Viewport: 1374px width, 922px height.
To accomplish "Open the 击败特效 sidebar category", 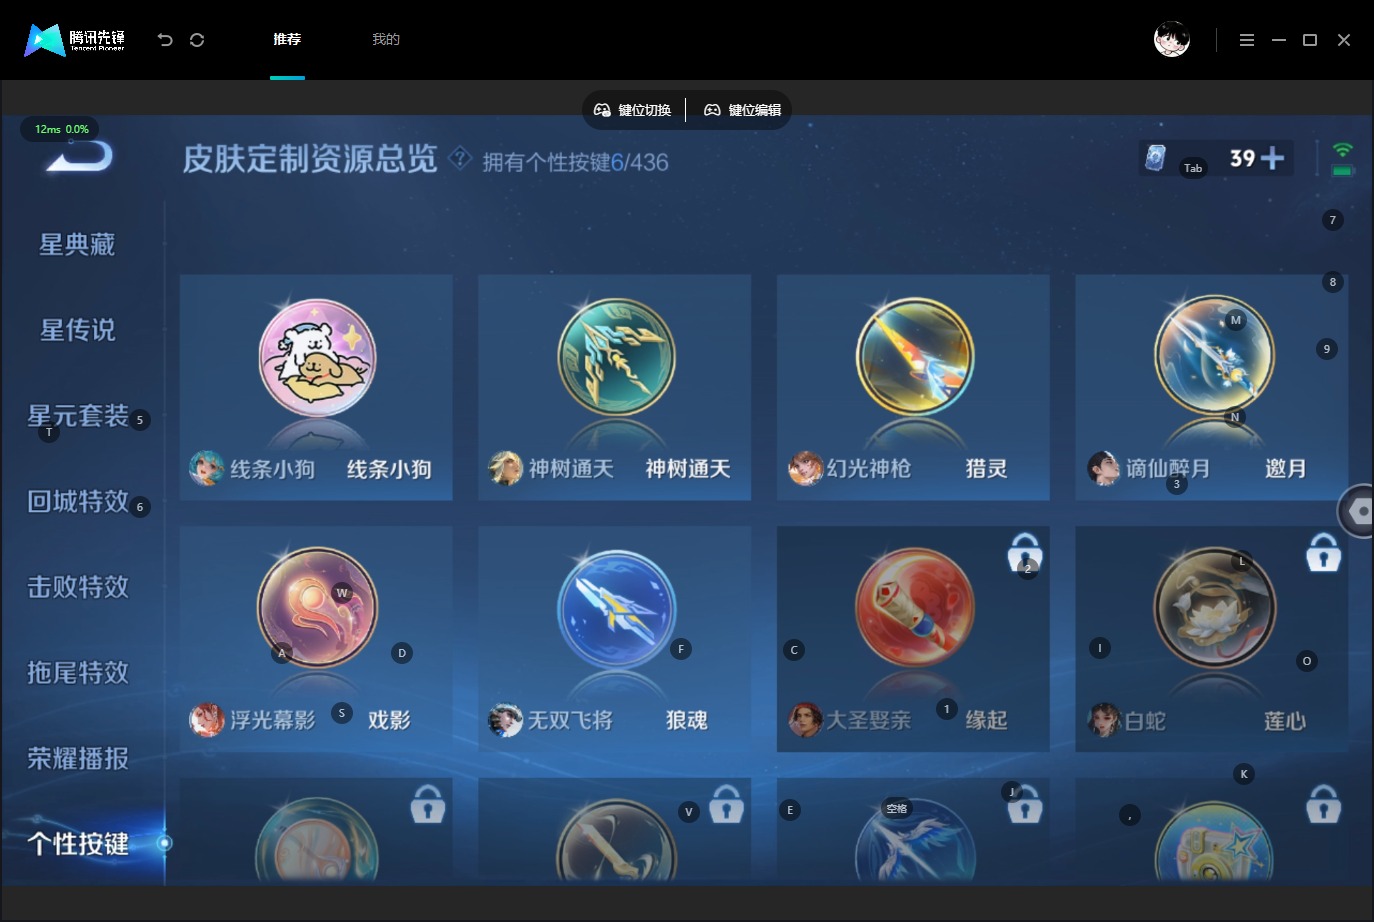I will [78, 587].
